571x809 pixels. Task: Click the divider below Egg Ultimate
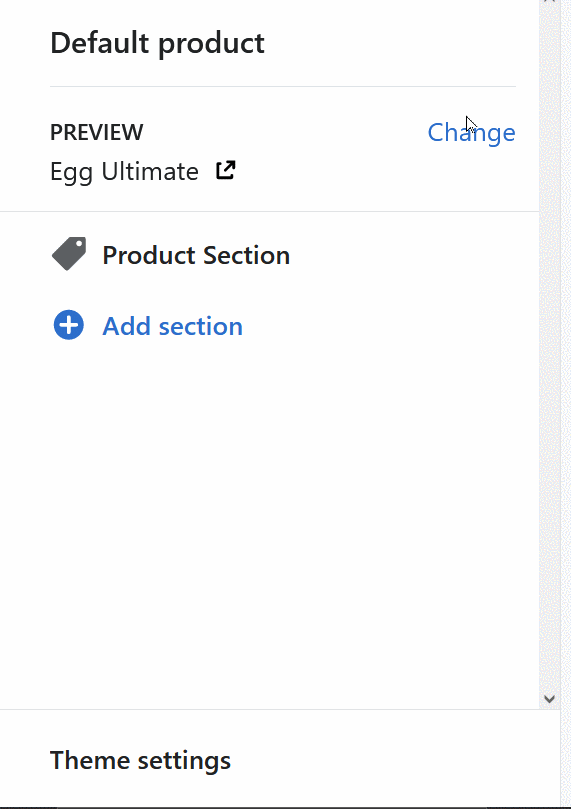269,212
